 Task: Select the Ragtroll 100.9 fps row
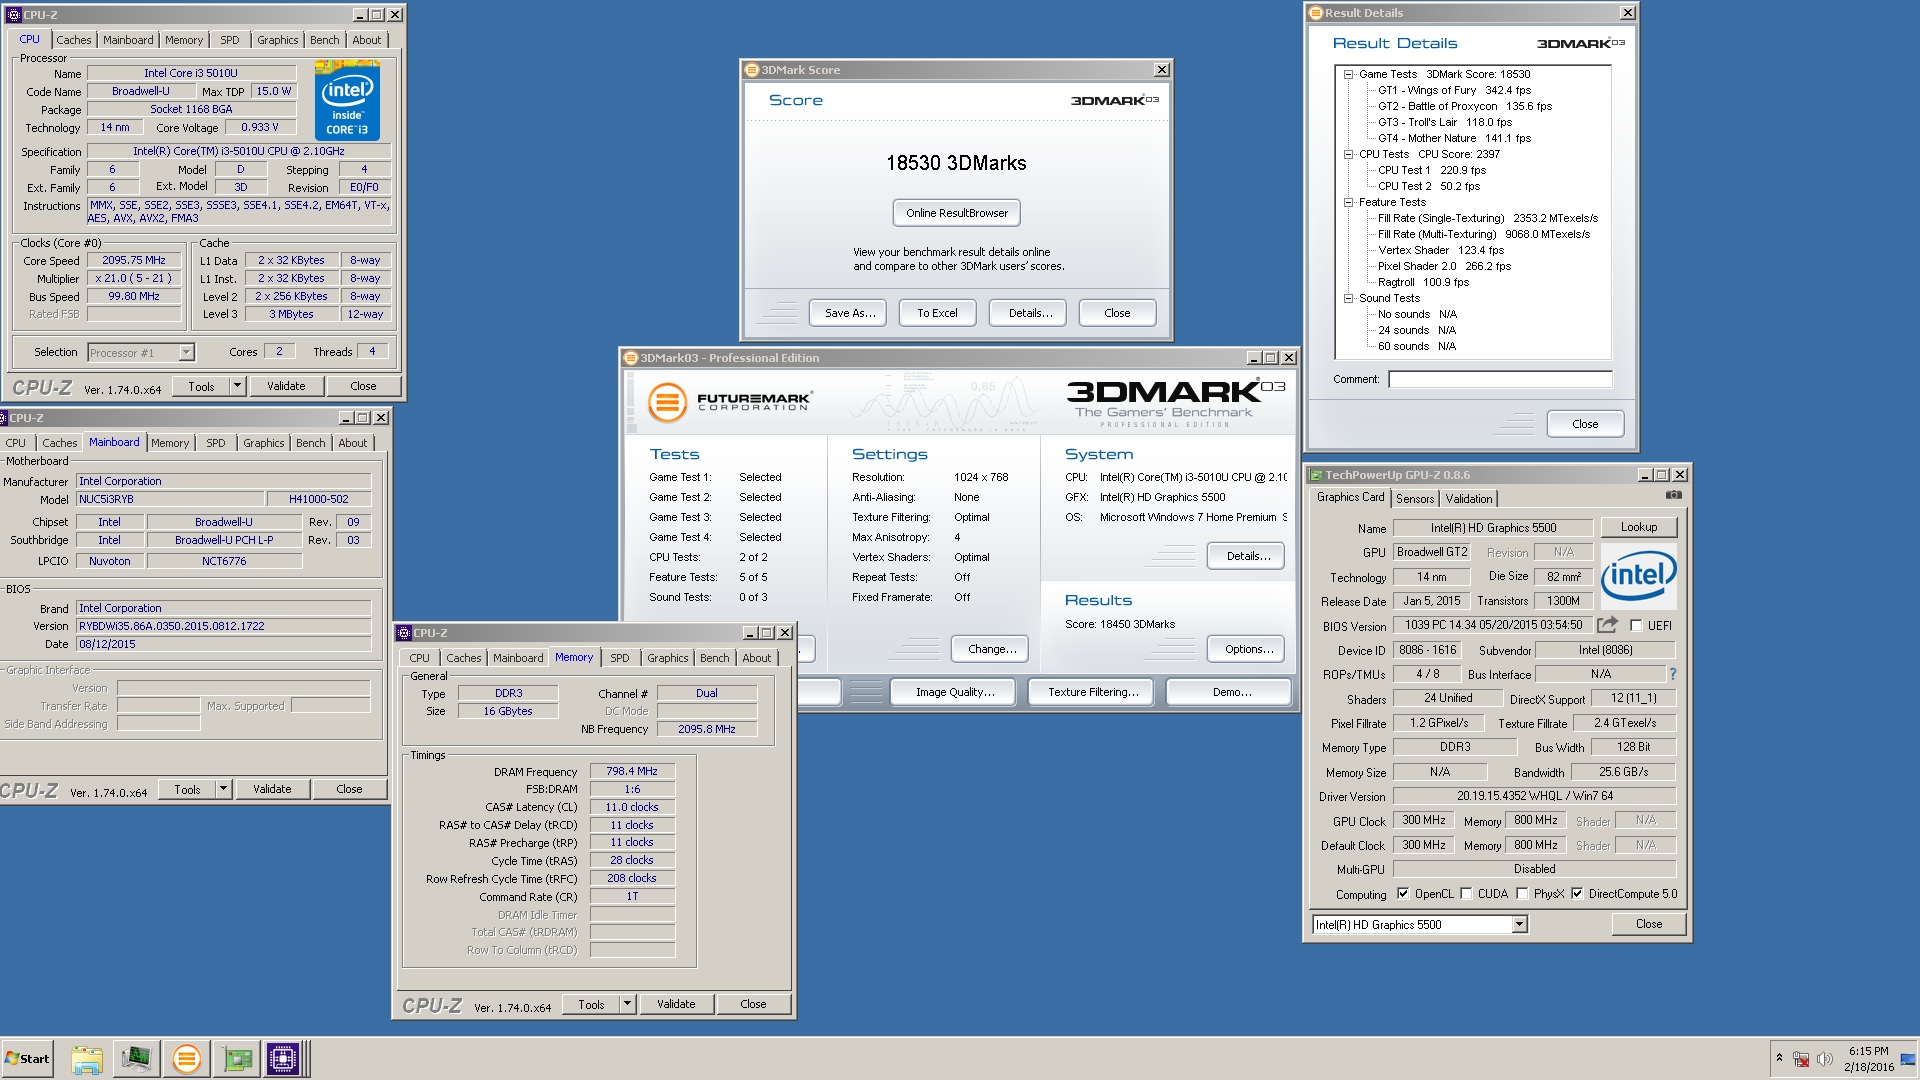coord(1423,282)
